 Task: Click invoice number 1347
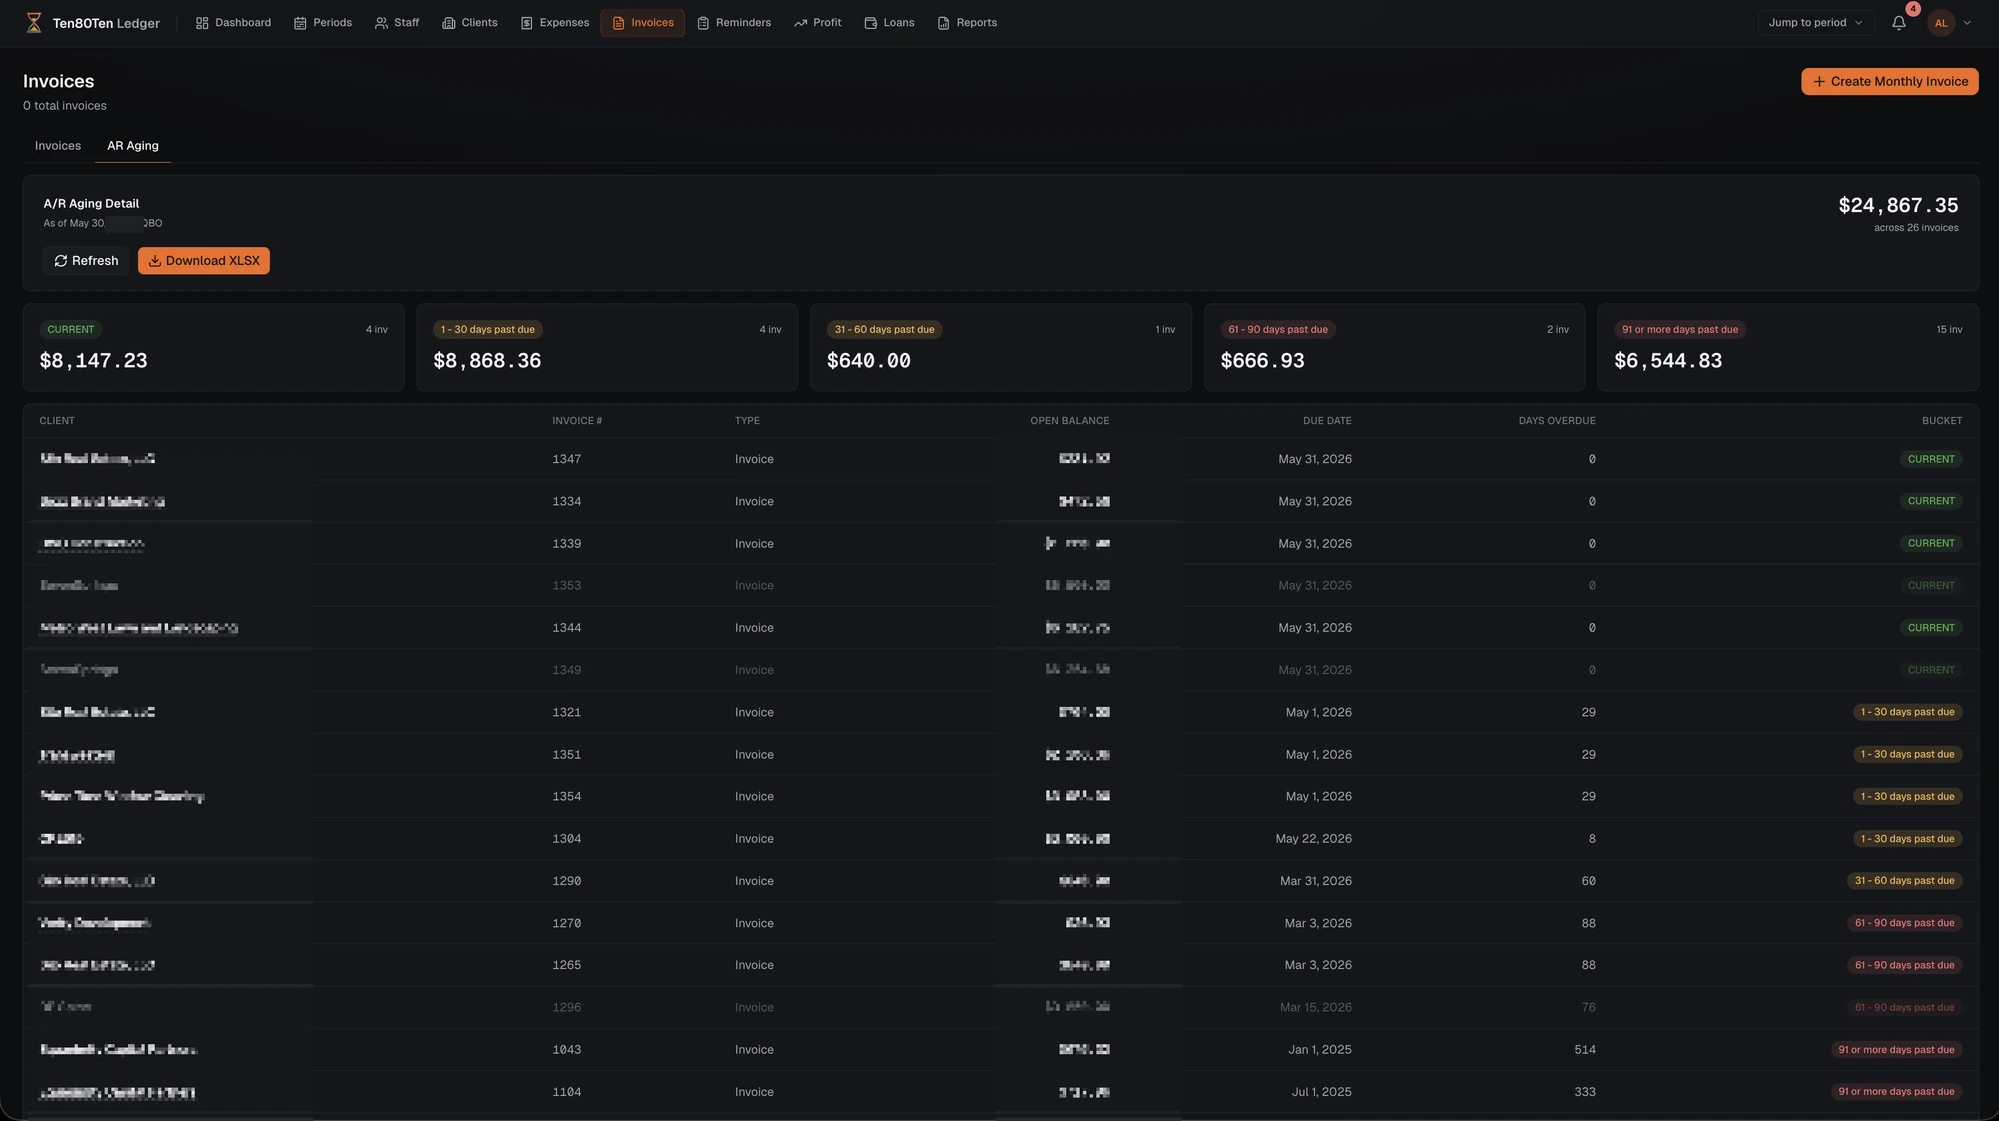coord(566,459)
